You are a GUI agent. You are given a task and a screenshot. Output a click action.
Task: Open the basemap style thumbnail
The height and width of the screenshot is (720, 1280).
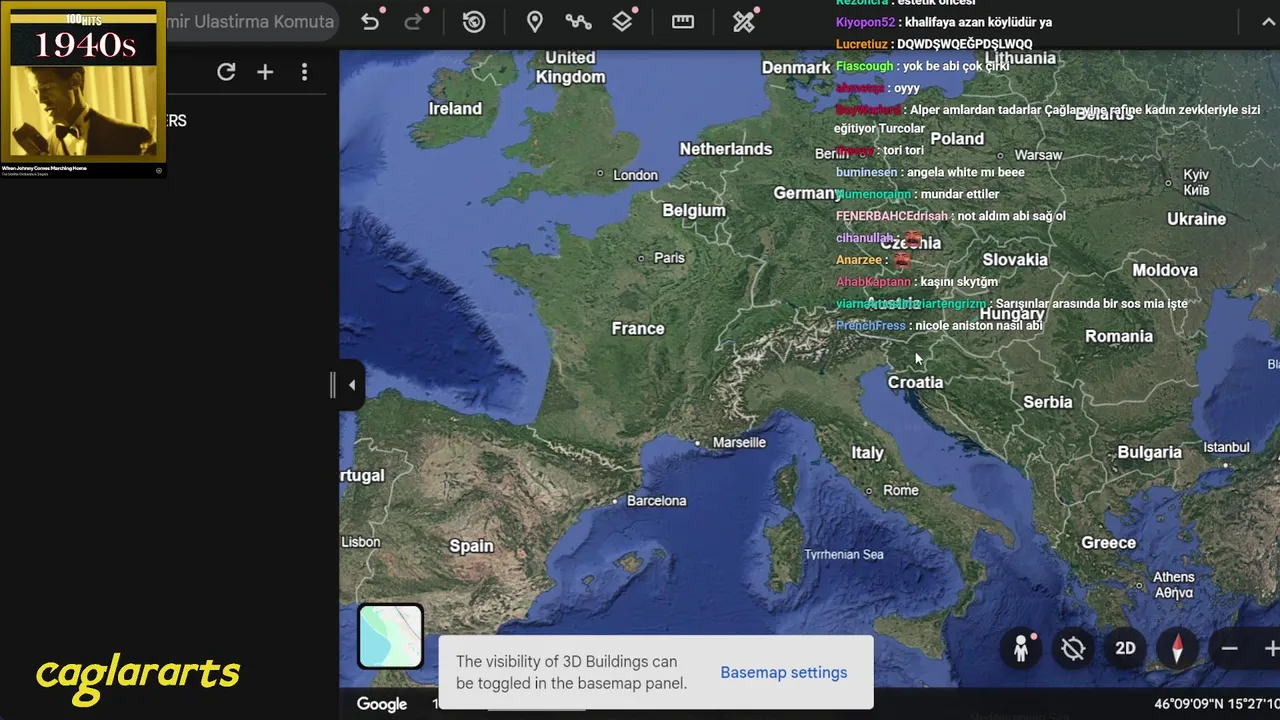click(390, 636)
